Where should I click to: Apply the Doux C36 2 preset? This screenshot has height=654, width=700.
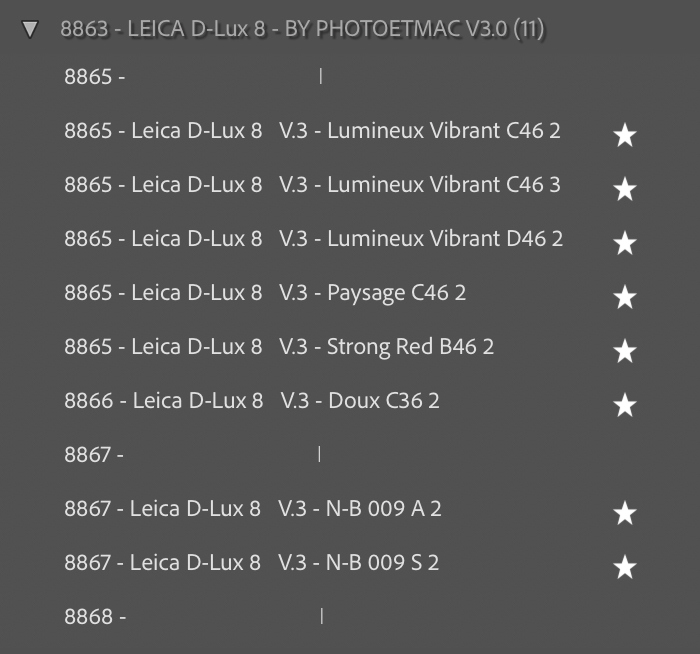[252, 401]
